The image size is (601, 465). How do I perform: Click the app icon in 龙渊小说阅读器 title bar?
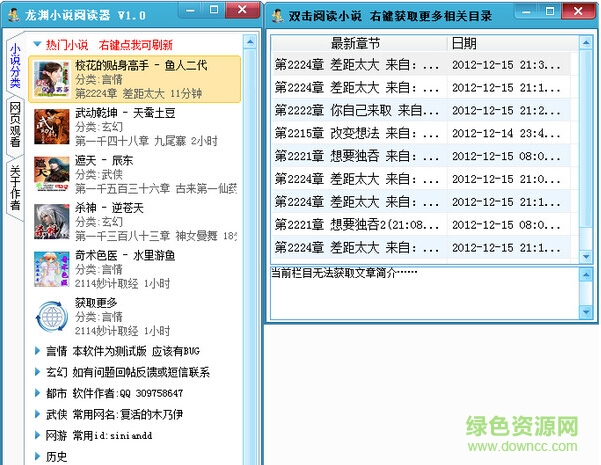click(14, 15)
